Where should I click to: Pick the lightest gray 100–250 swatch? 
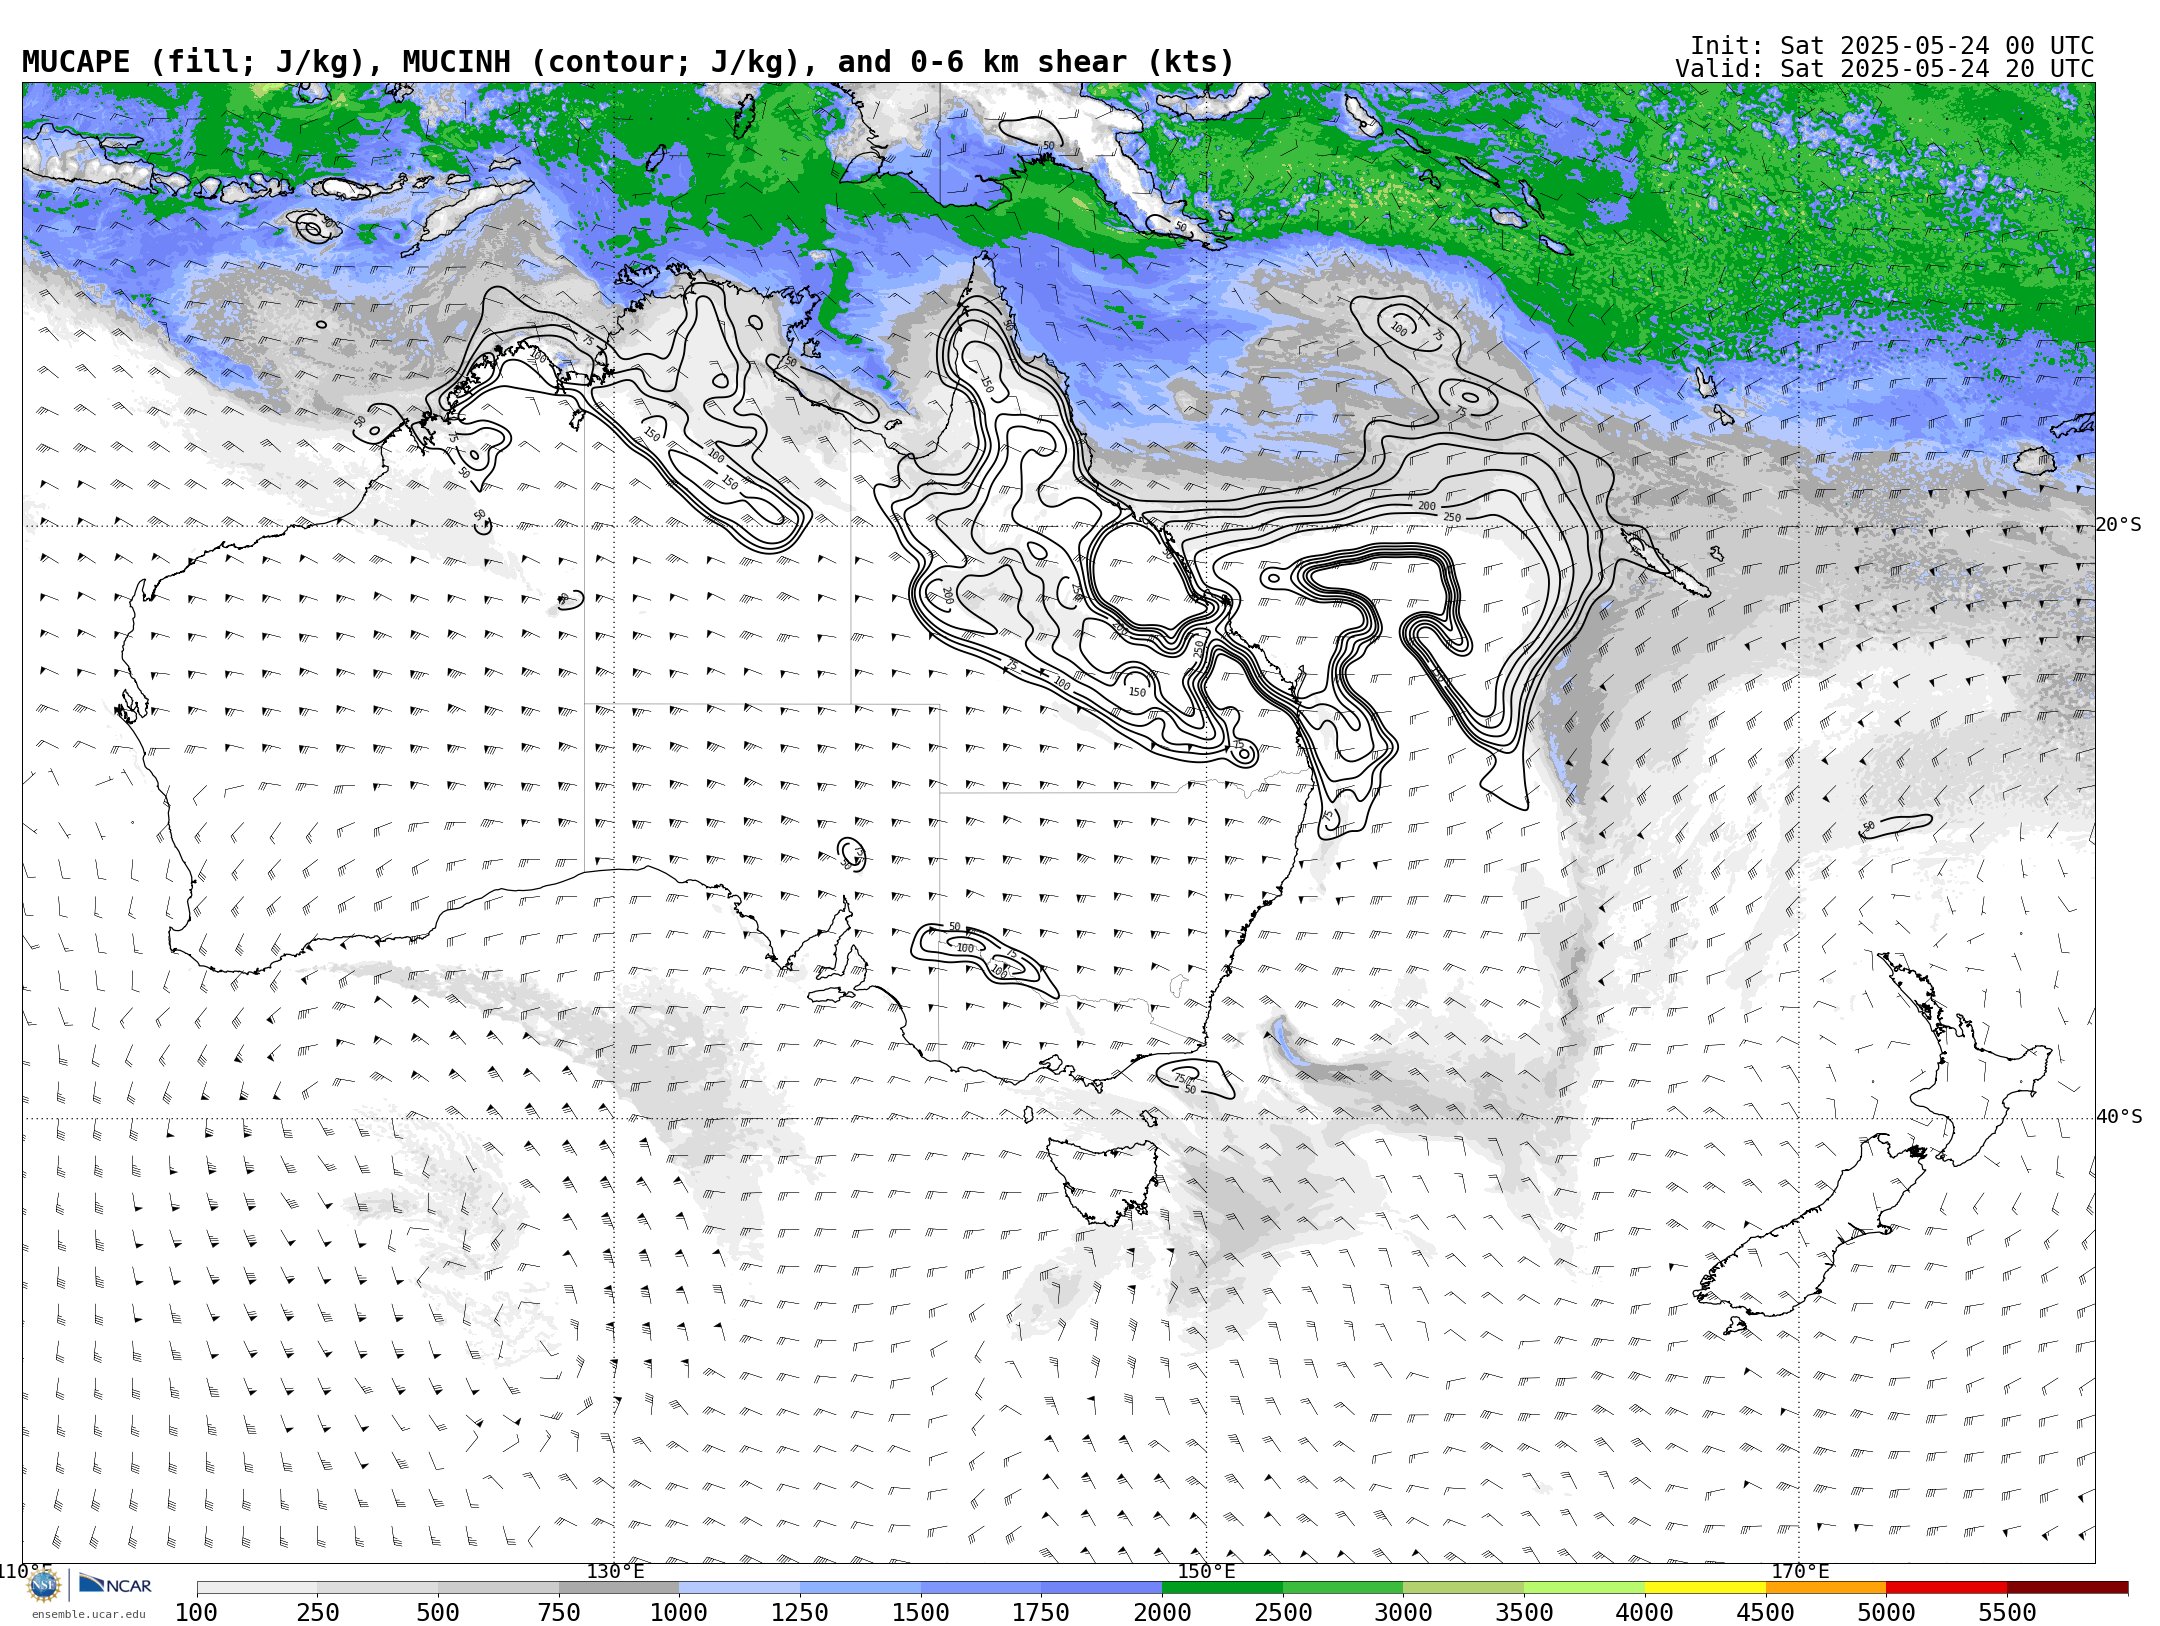[x=257, y=1588]
